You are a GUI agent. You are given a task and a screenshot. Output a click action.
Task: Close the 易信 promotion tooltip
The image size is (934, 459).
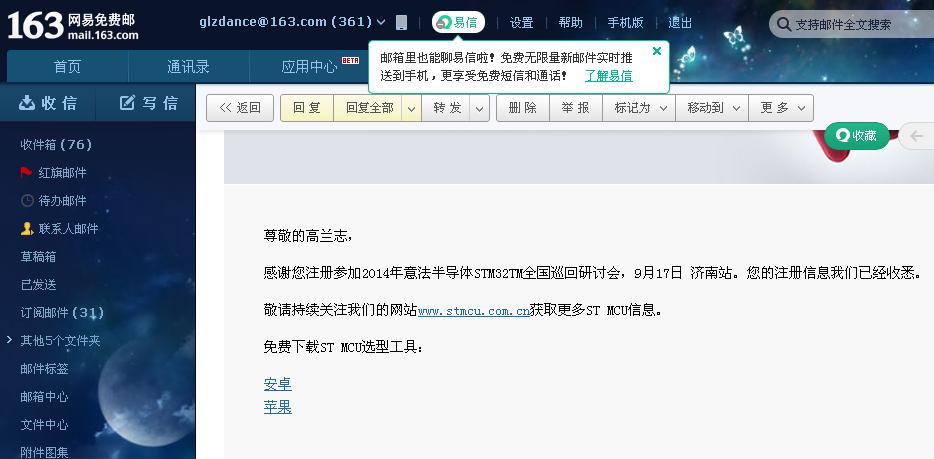click(657, 51)
